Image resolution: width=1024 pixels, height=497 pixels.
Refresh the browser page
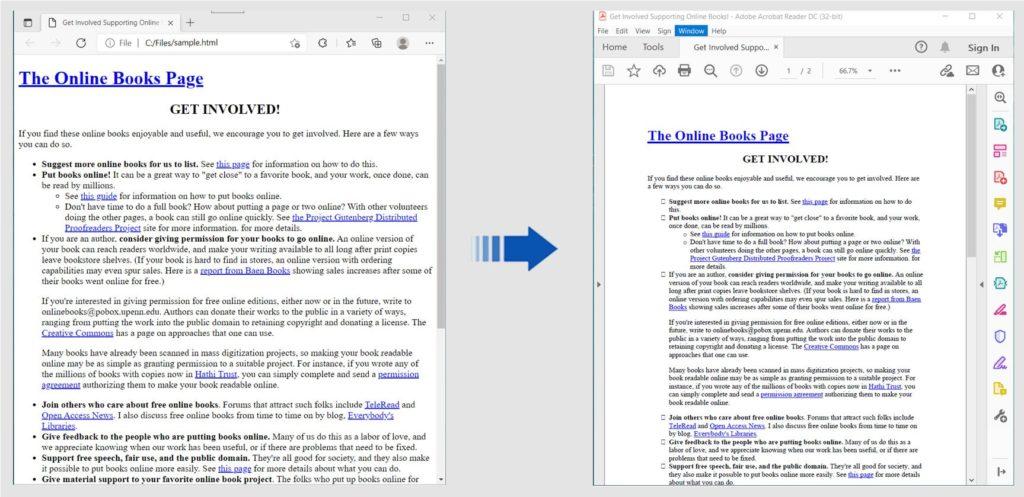(79, 43)
